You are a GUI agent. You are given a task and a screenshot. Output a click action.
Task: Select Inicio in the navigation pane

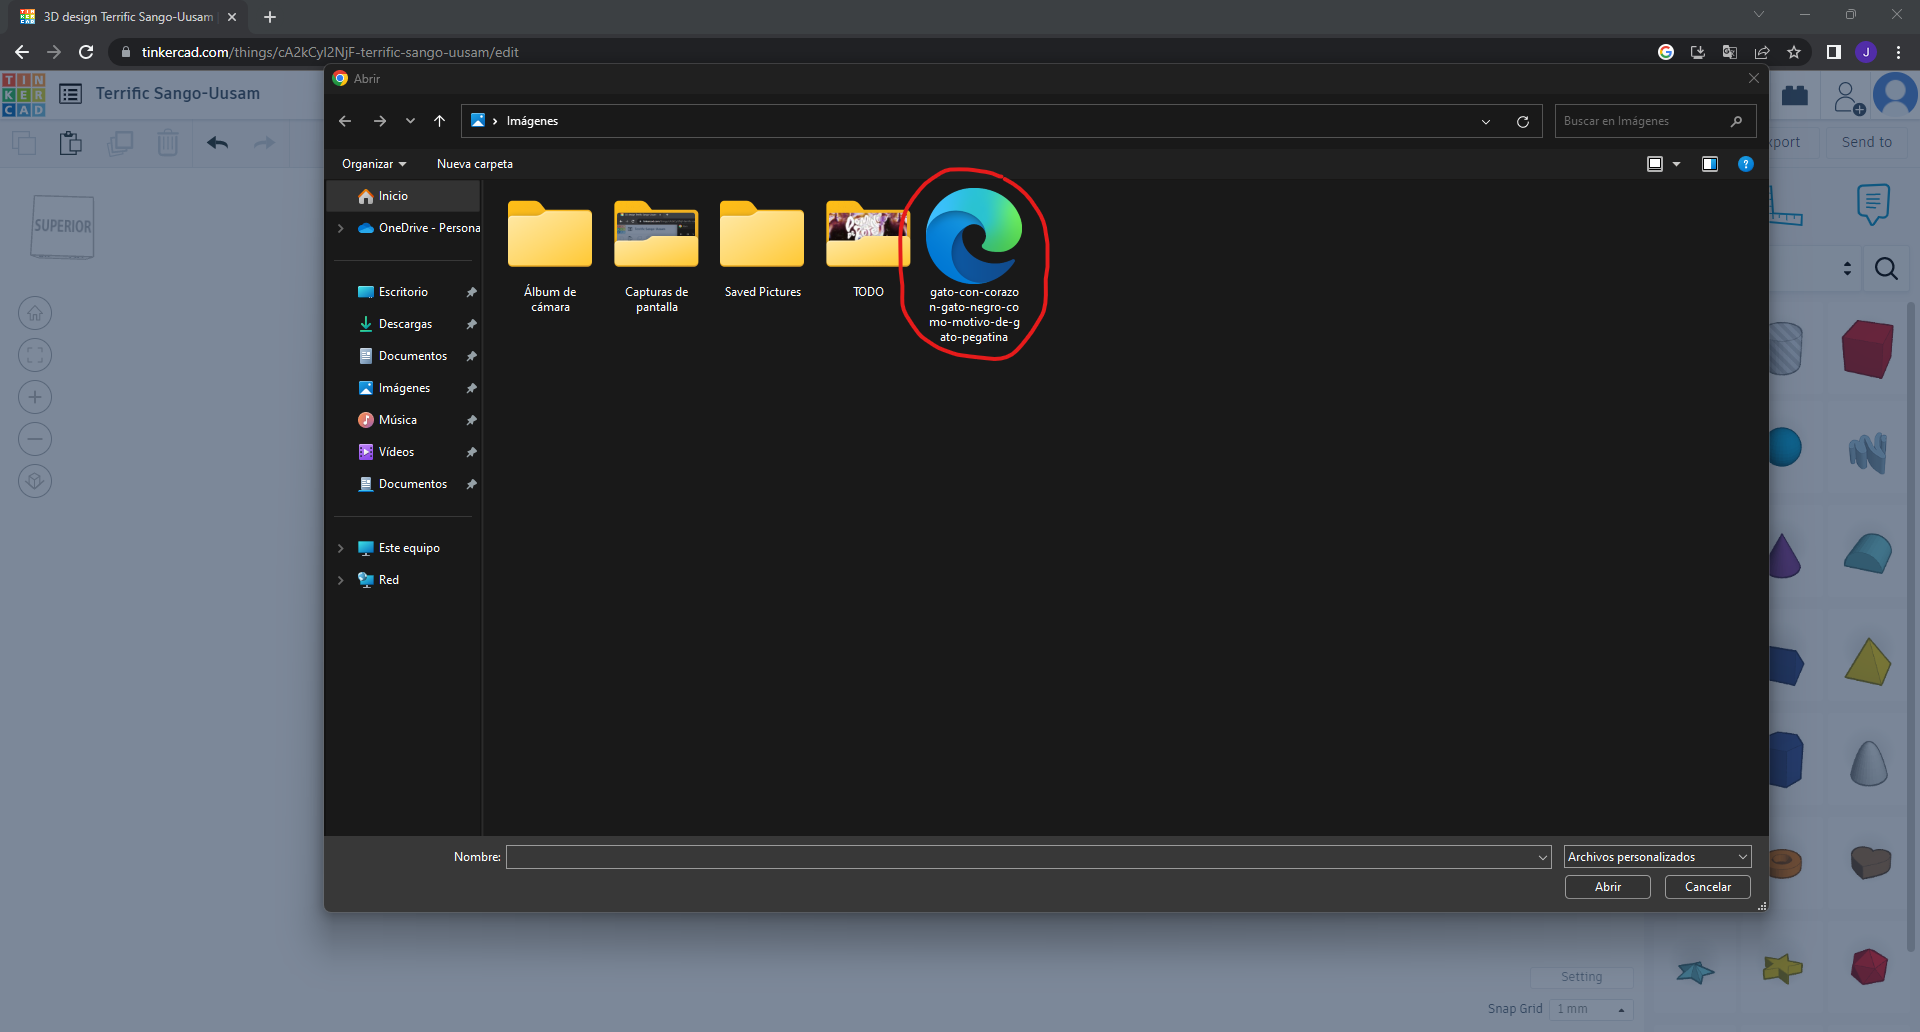click(x=405, y=196)
